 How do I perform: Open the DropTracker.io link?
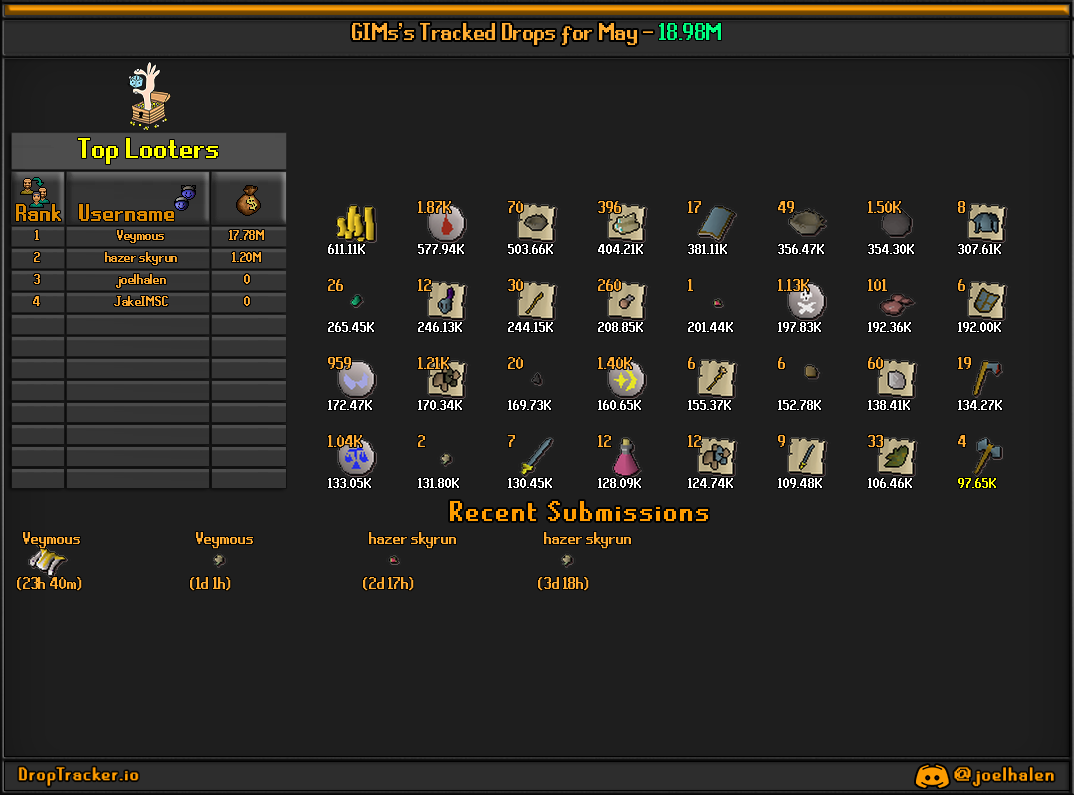coord(78,774)
